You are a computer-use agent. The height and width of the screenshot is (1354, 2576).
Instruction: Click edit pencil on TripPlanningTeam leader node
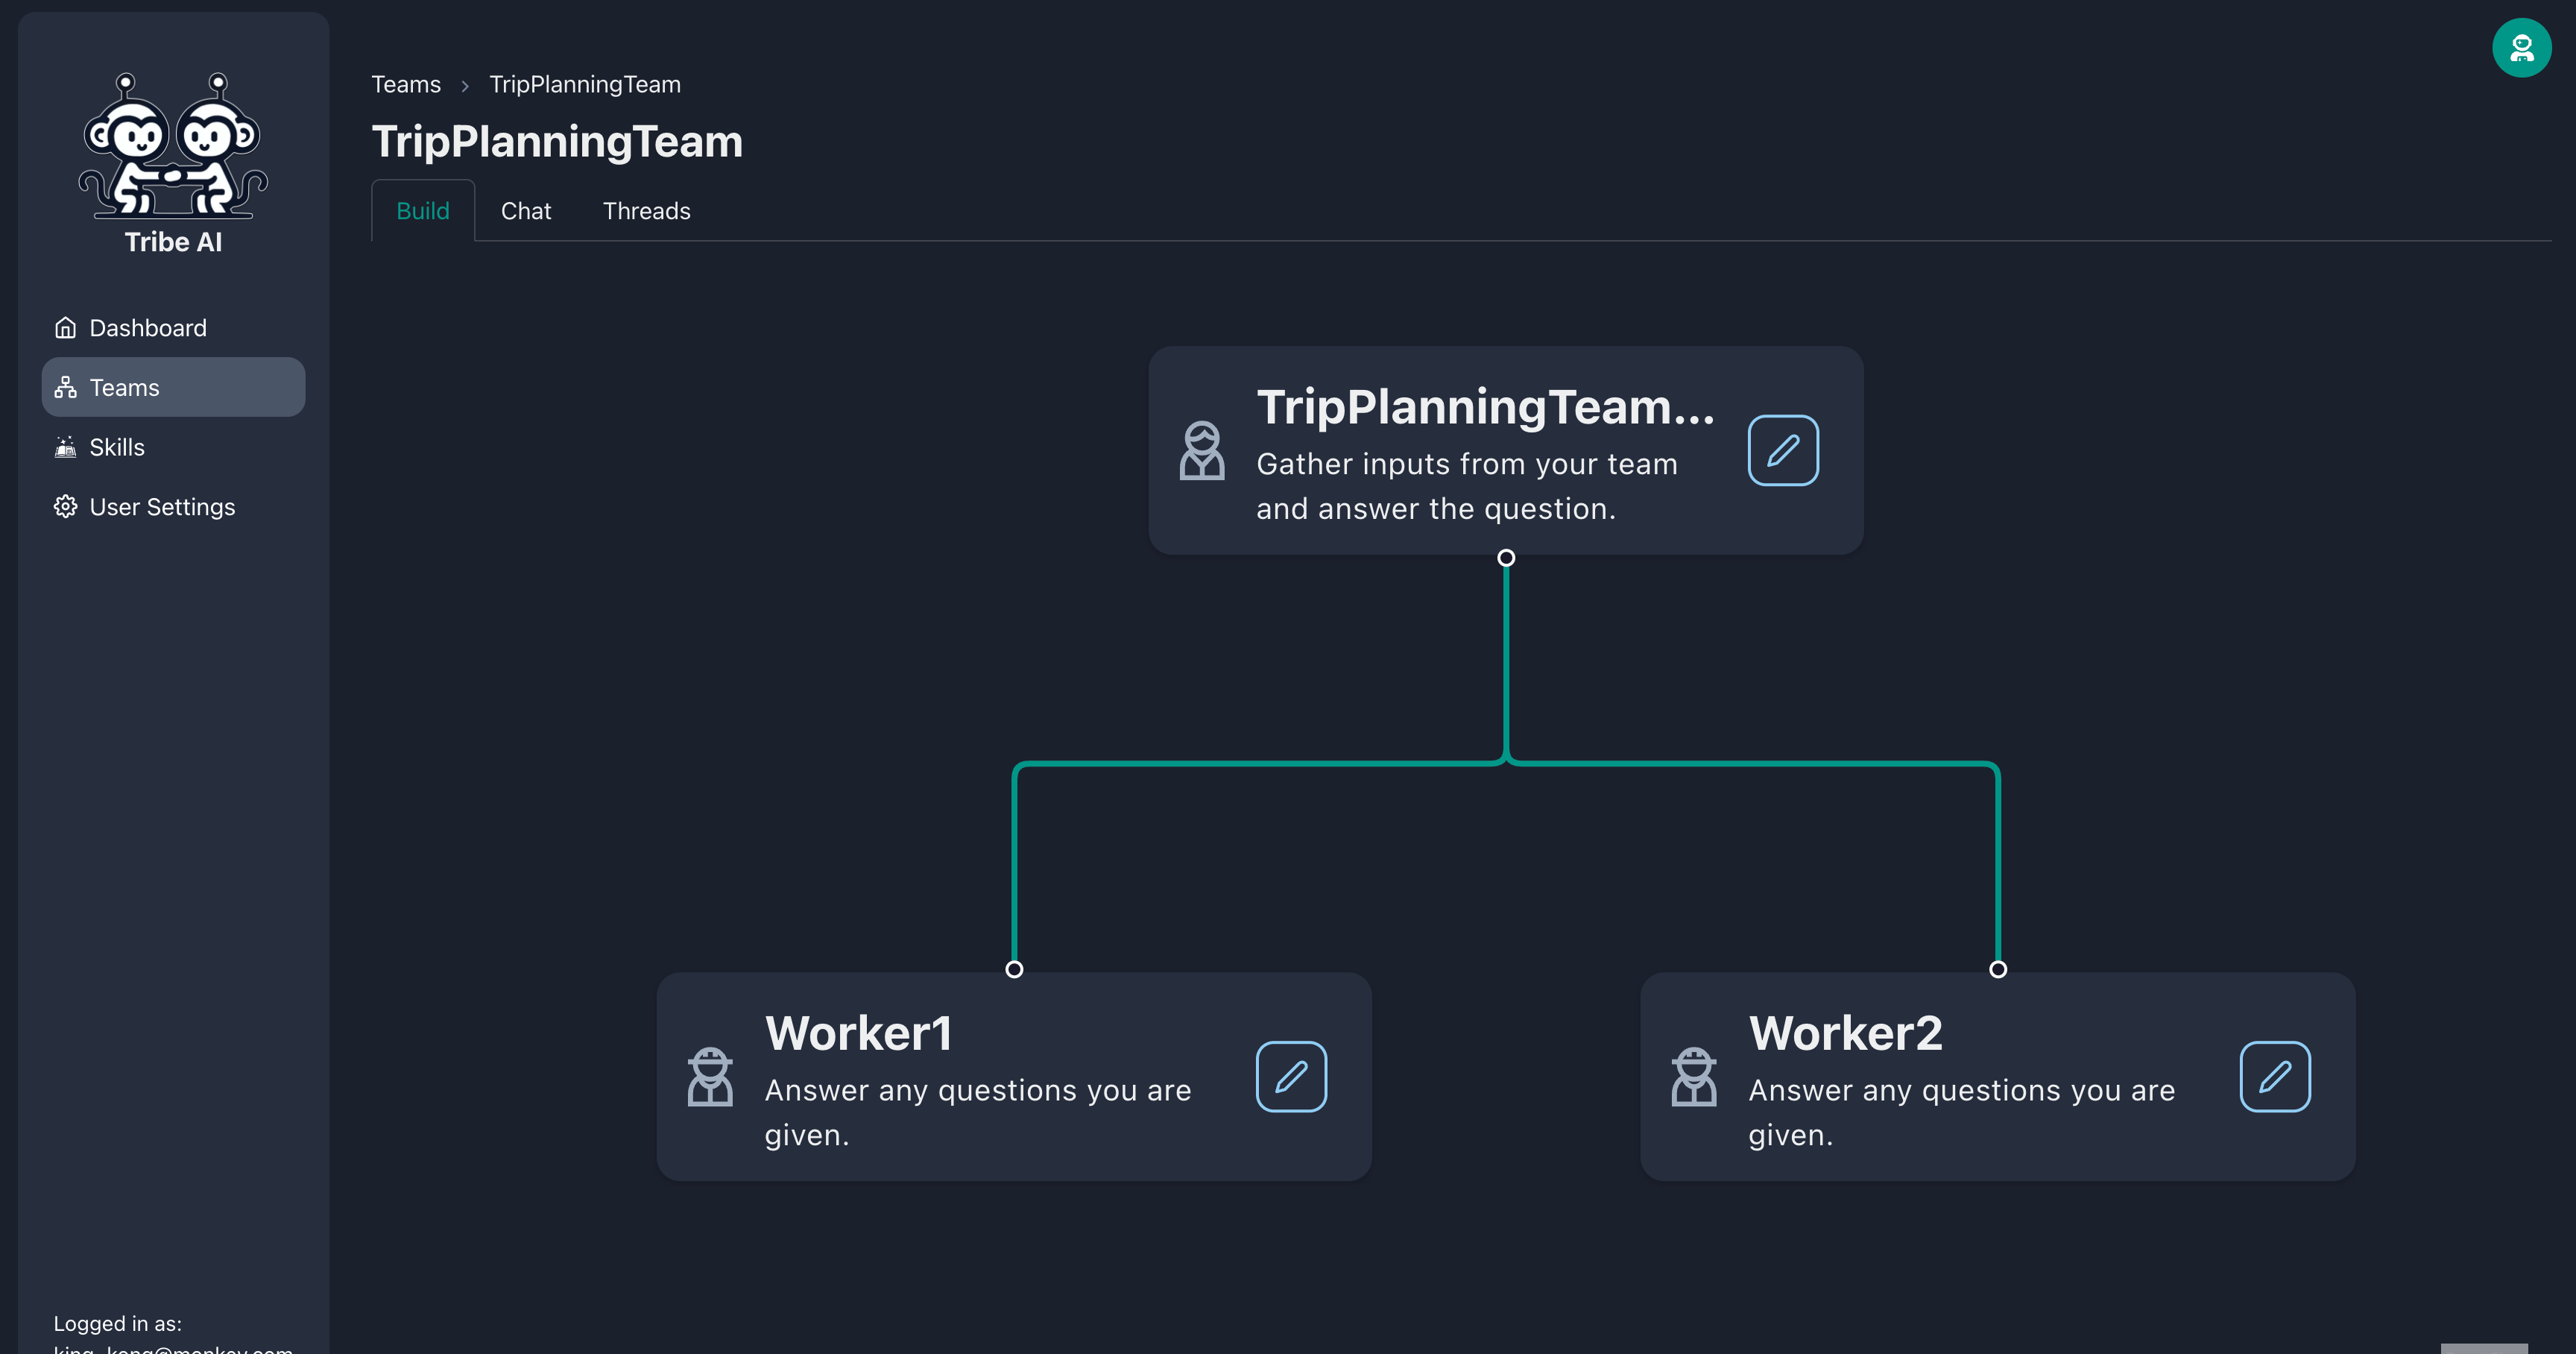click(x=1782, y=451)
